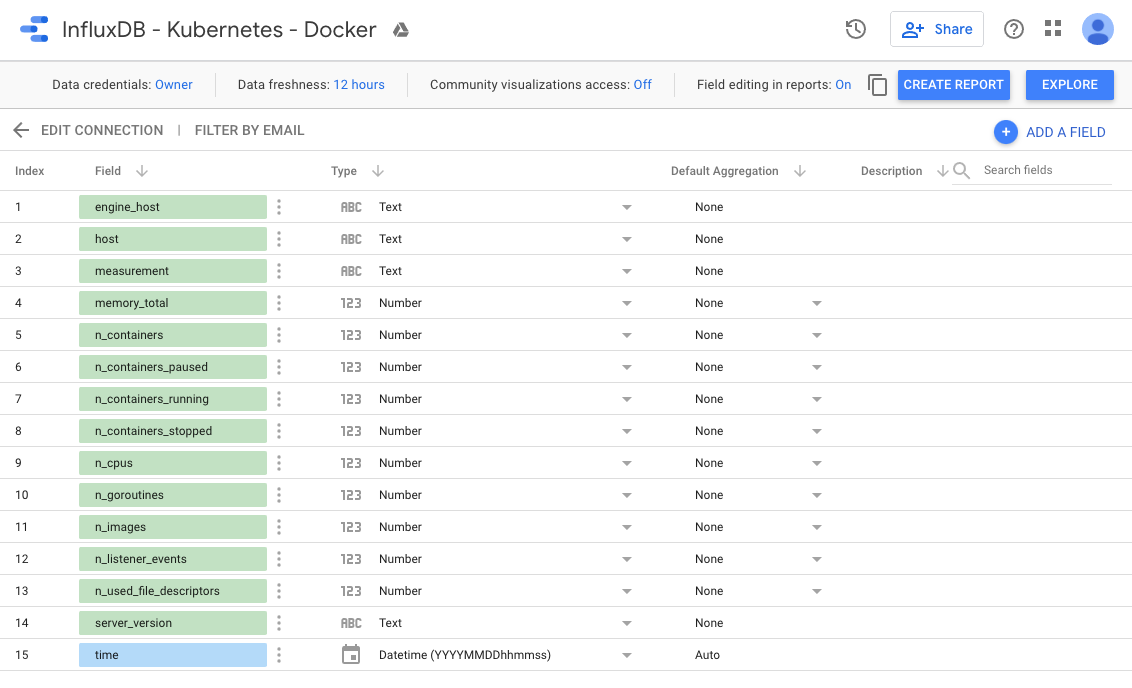
Task: Click Add a Field label
Action: (1066, 132)
